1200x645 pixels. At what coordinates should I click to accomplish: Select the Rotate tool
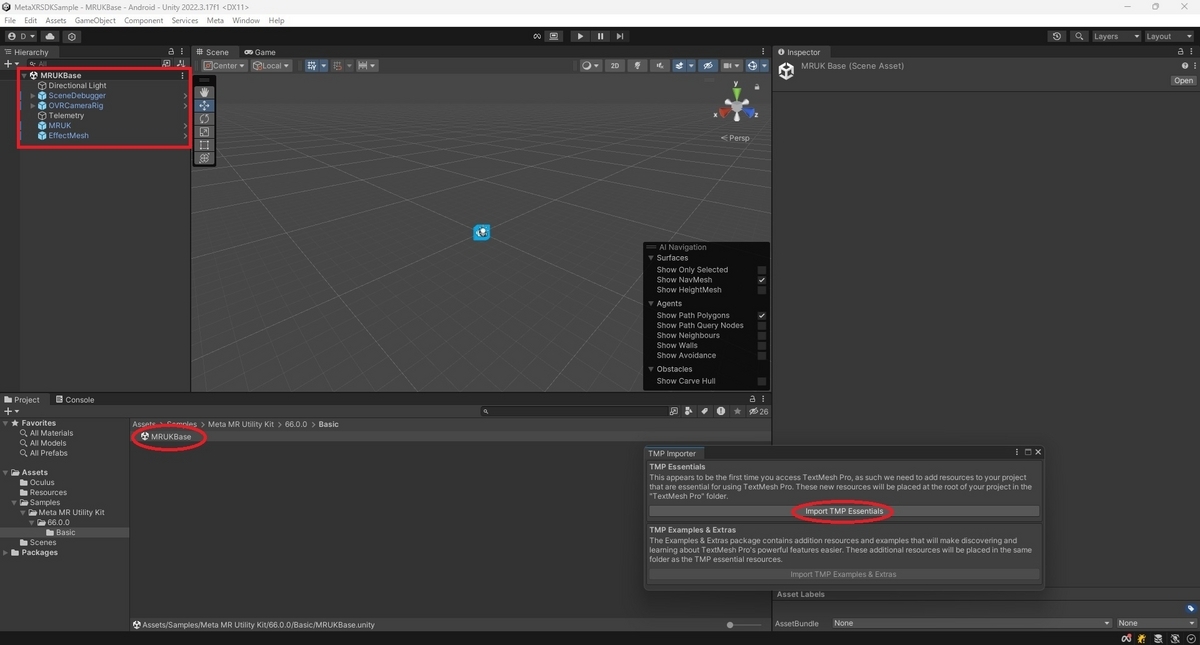(x=204, y=118)
